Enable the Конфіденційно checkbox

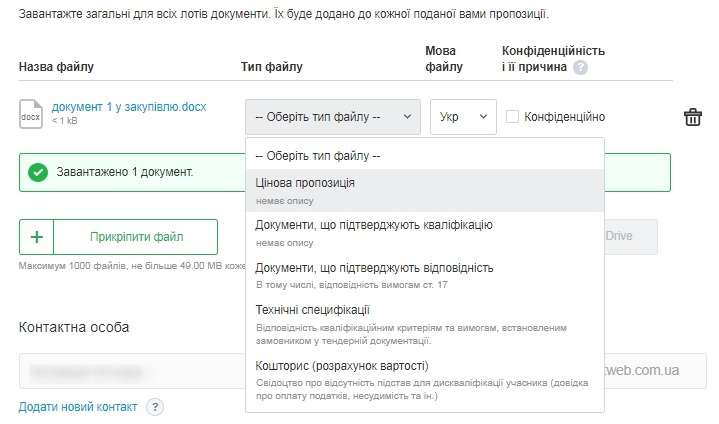[x=513, y=117]
